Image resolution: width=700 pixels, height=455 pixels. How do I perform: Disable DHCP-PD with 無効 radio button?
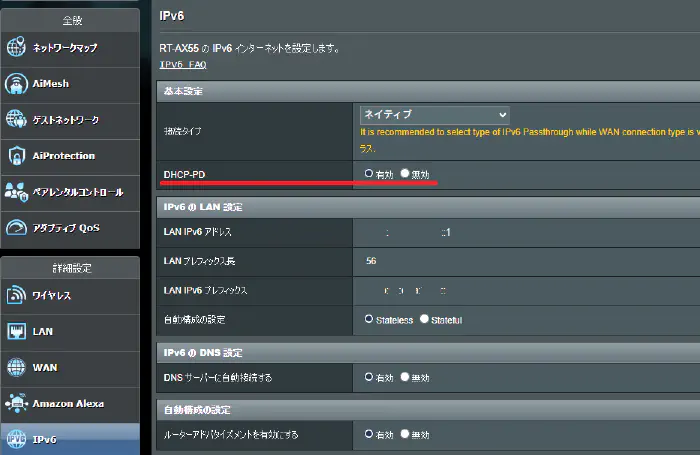[x=405, y=174]
